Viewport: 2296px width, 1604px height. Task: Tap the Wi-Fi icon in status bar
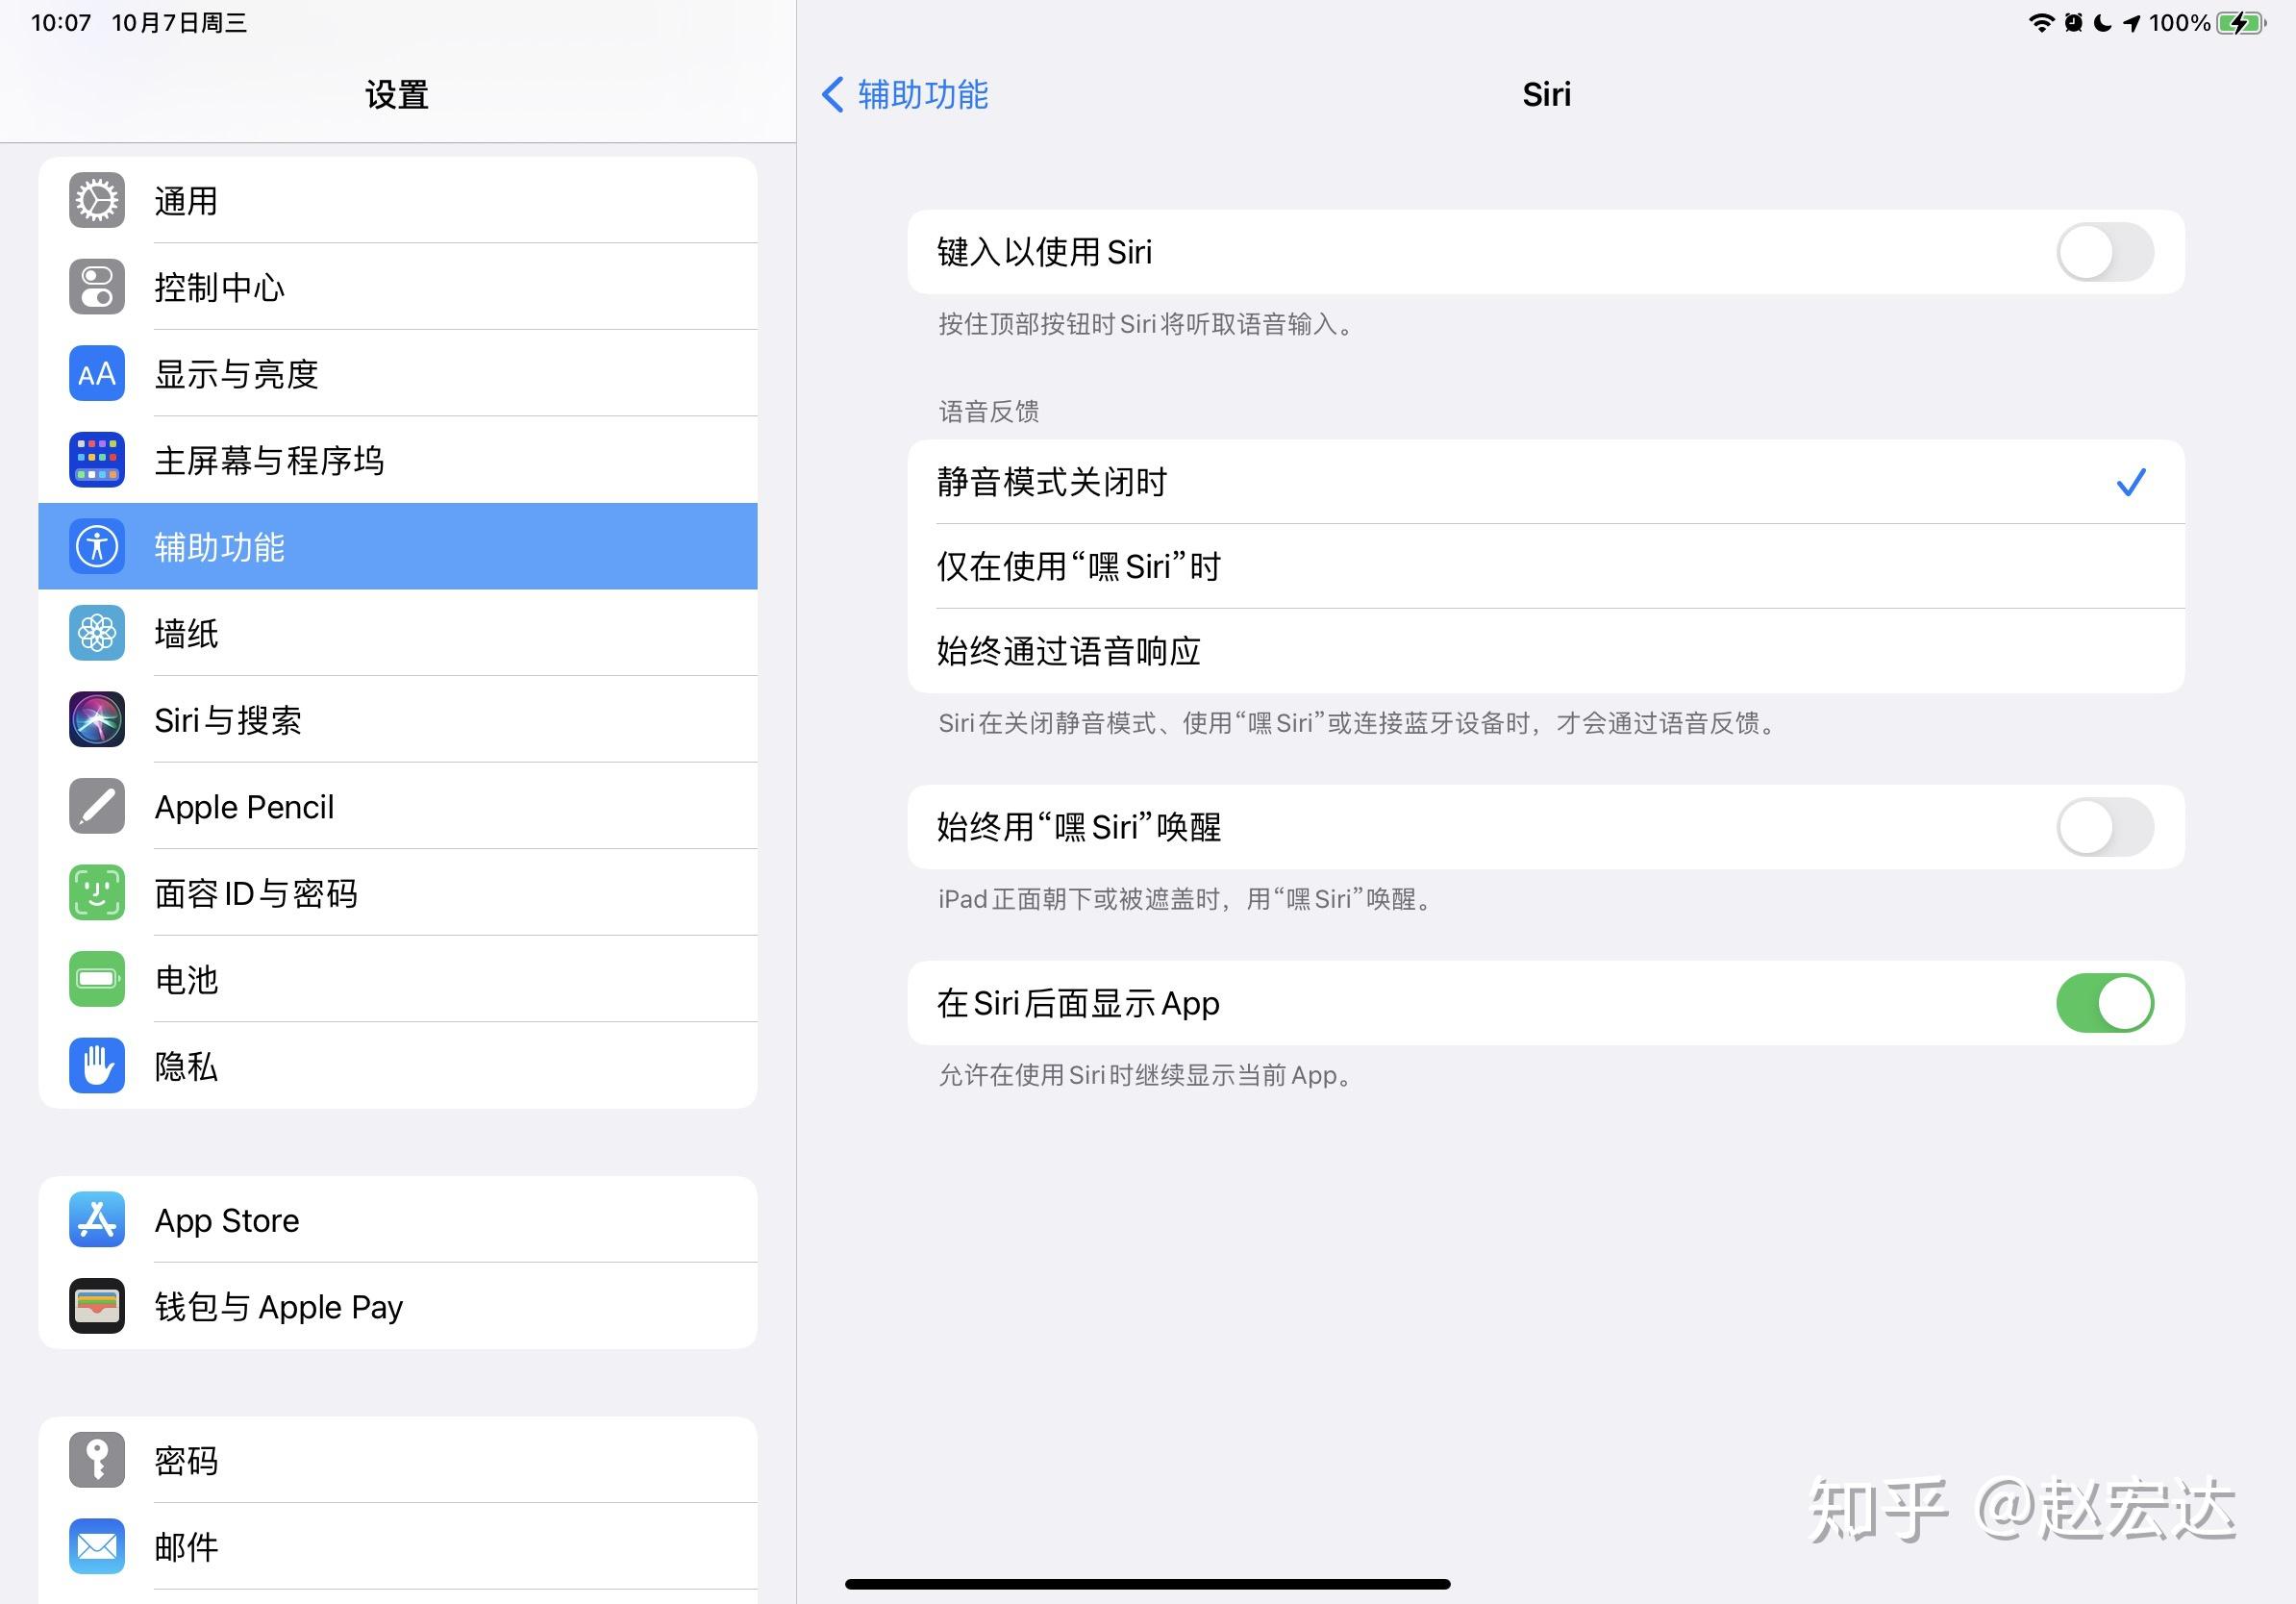pyautogui.click(x=2041, y=23)
